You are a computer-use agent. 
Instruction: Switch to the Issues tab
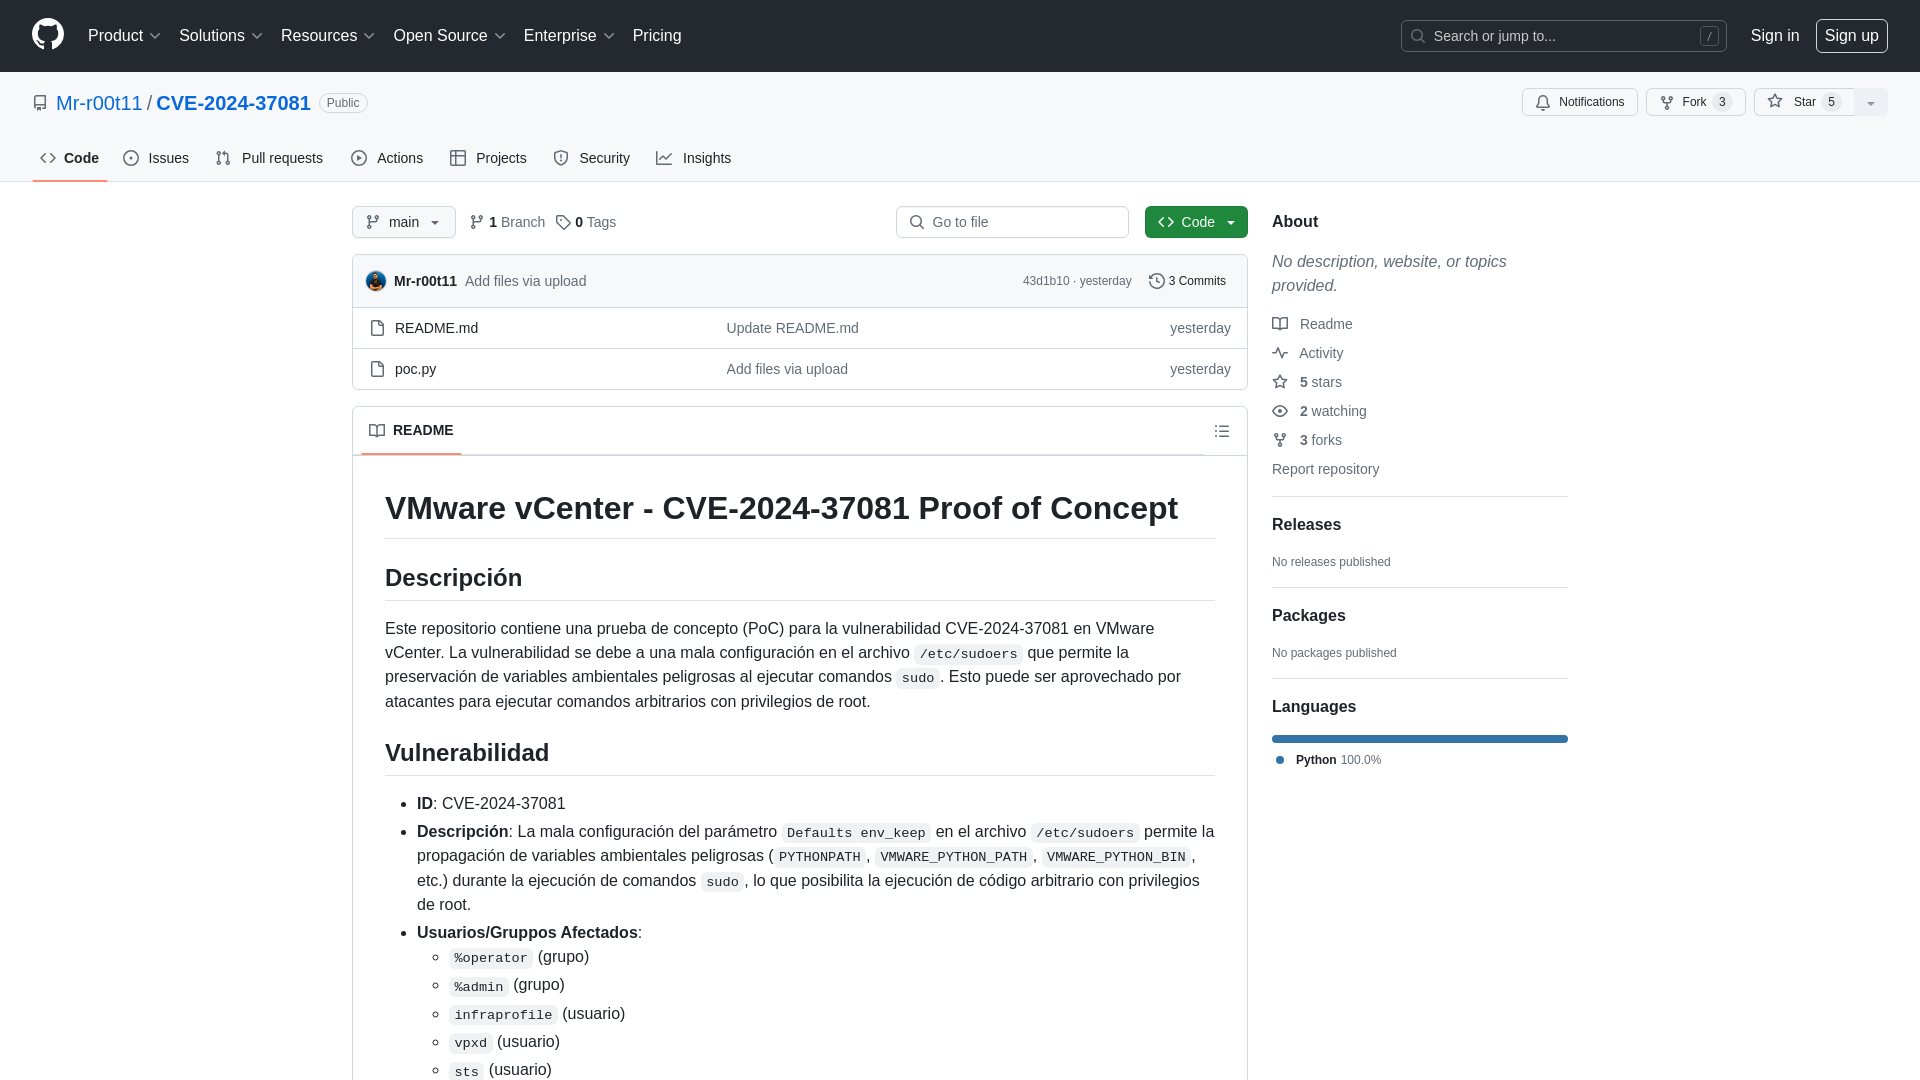click(x=156, y=158)
